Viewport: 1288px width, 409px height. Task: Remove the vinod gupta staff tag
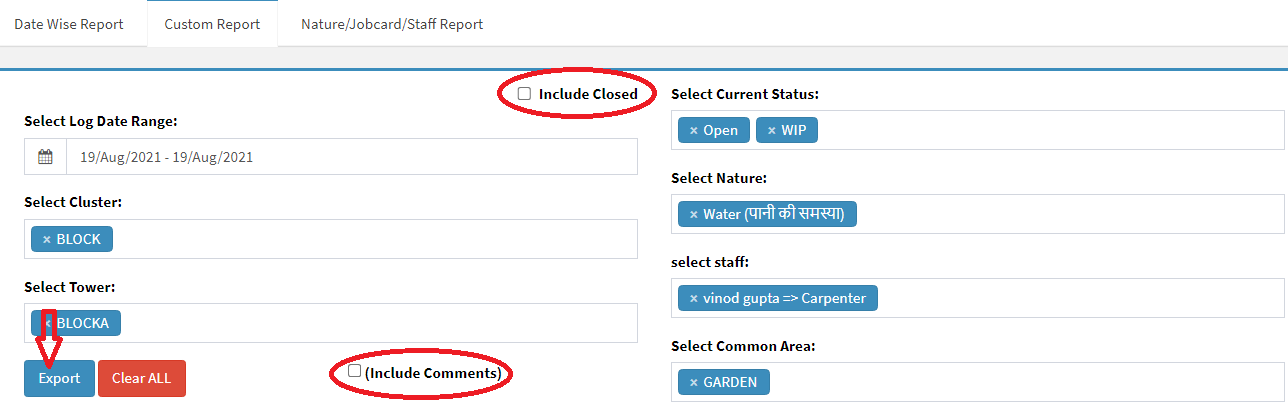pyautogui.click(x=694, y=298)
